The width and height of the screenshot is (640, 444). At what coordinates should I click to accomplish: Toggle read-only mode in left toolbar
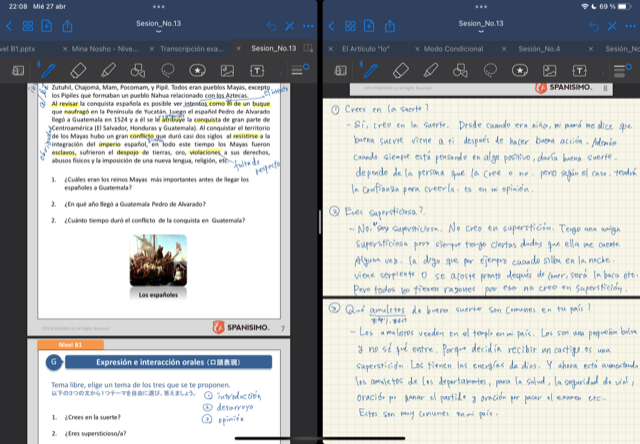[18, 70]
